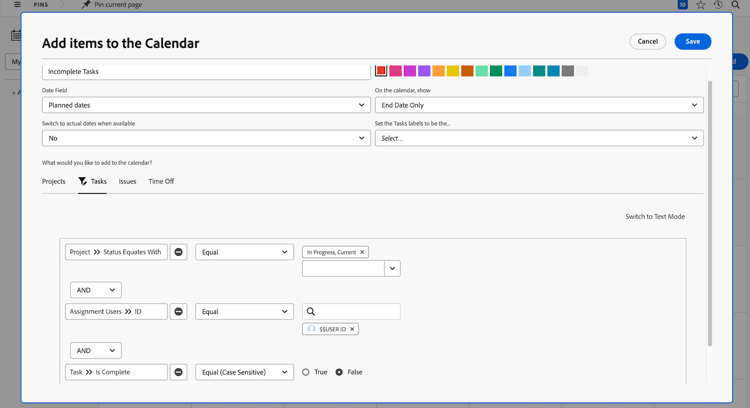The image size is (750, 408).
Task: Pick the dark orange color swatch
Action: (467, 71)
